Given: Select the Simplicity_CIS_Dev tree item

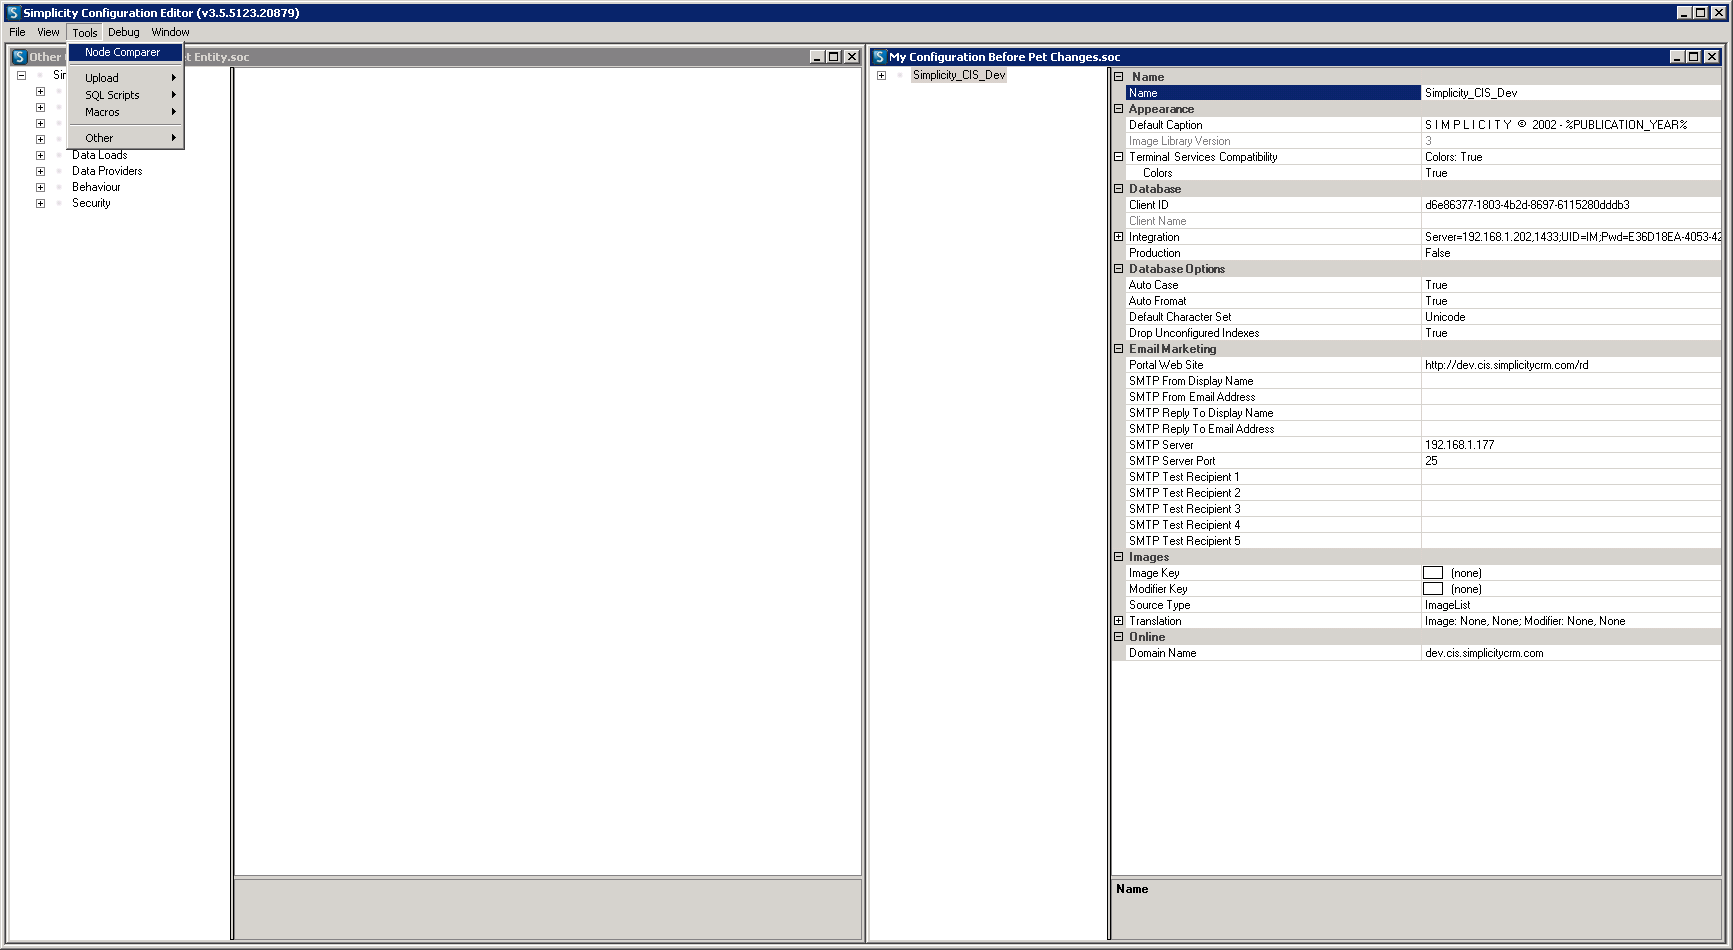Looking at the screenshot, I should pos(959,75).
